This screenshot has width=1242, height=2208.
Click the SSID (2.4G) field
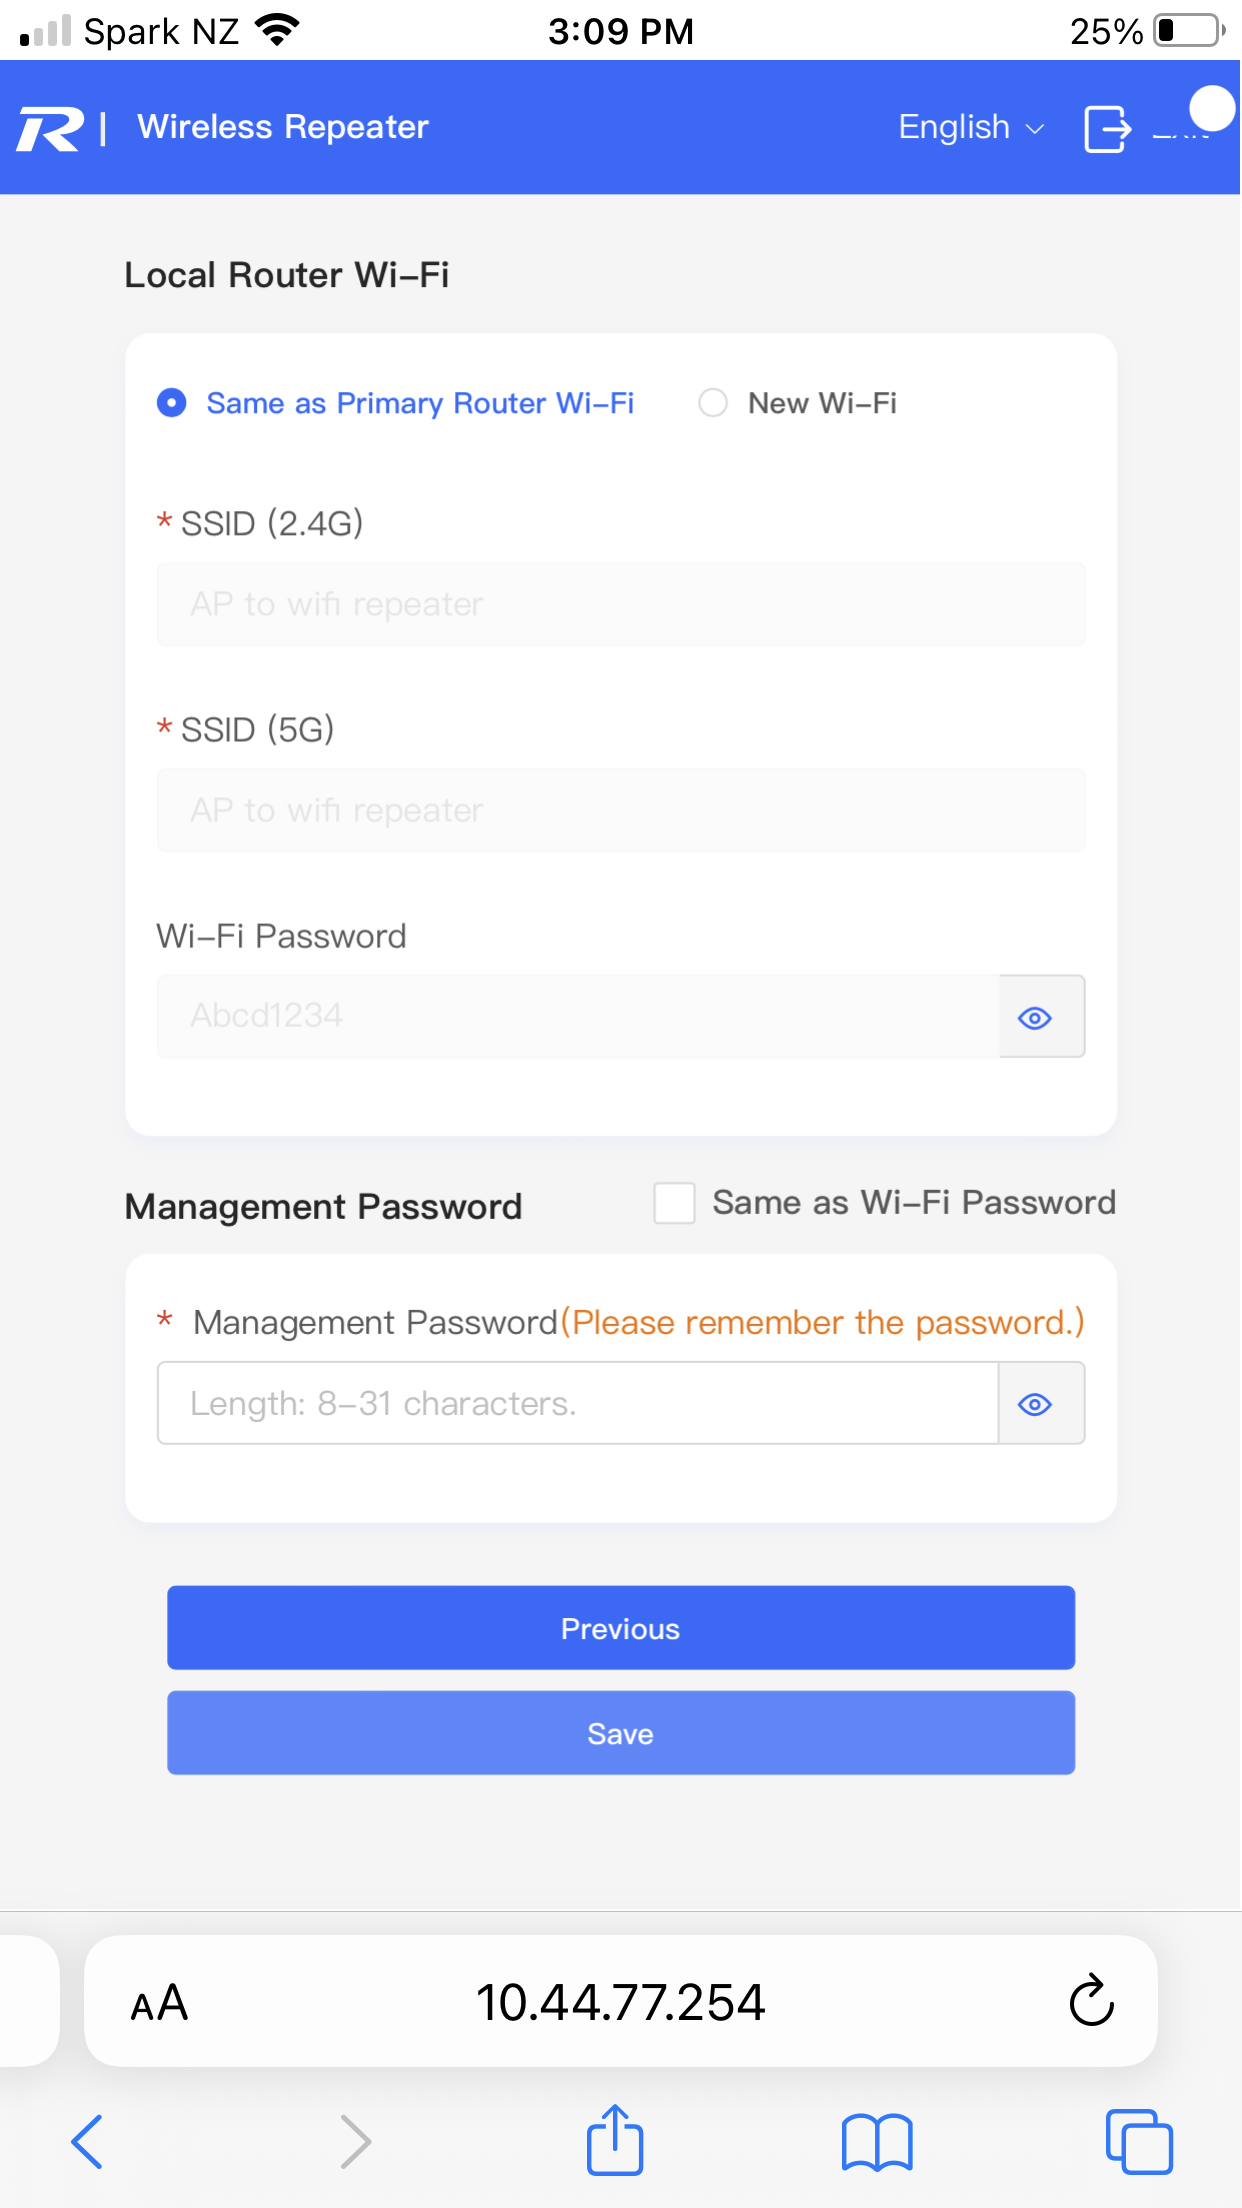[x=620, y=604]
